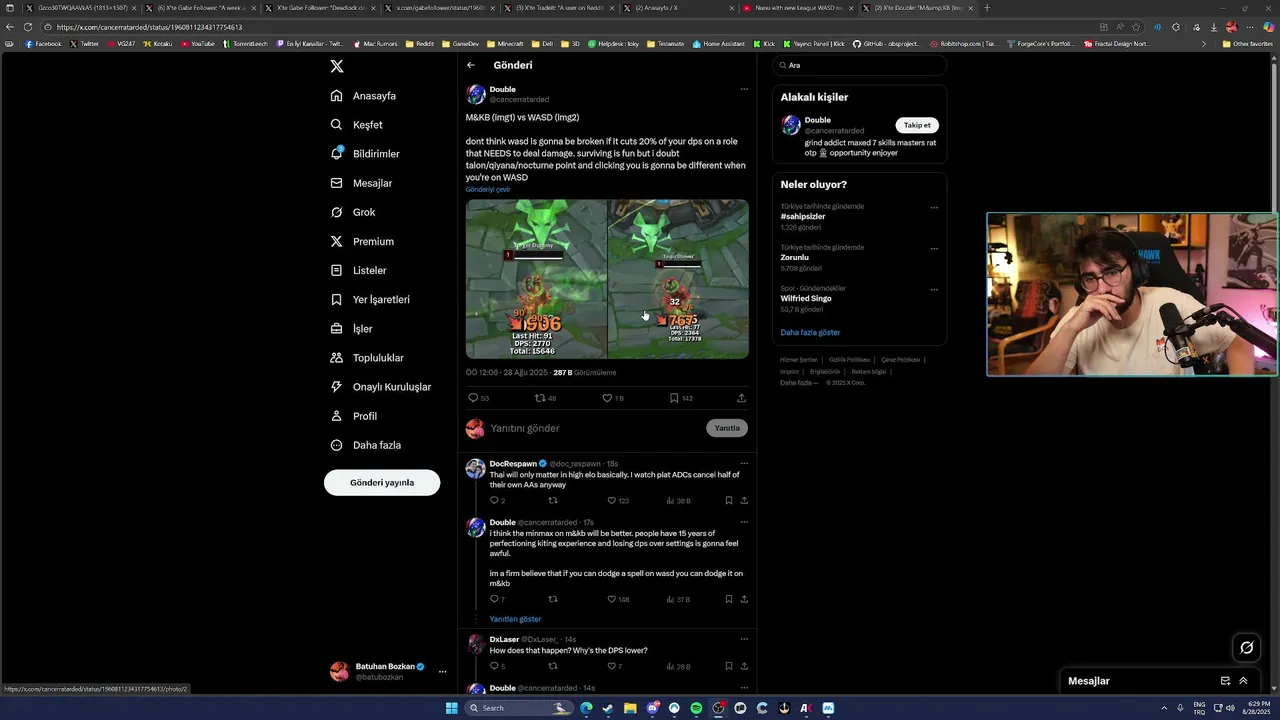Click Daha fazla göster under trends
The height and width of the screenshot is (720, 1280).
click(810, 332)
